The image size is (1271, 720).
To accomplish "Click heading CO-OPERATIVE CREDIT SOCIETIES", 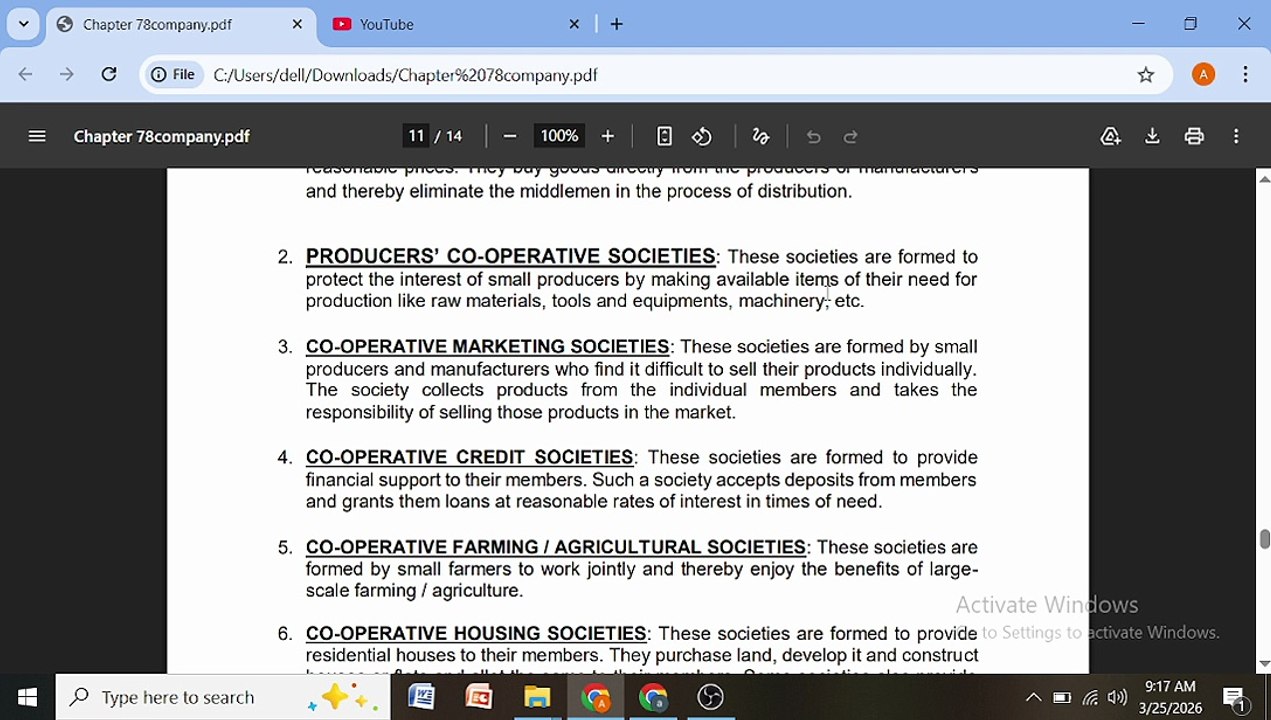I will 469,457.
